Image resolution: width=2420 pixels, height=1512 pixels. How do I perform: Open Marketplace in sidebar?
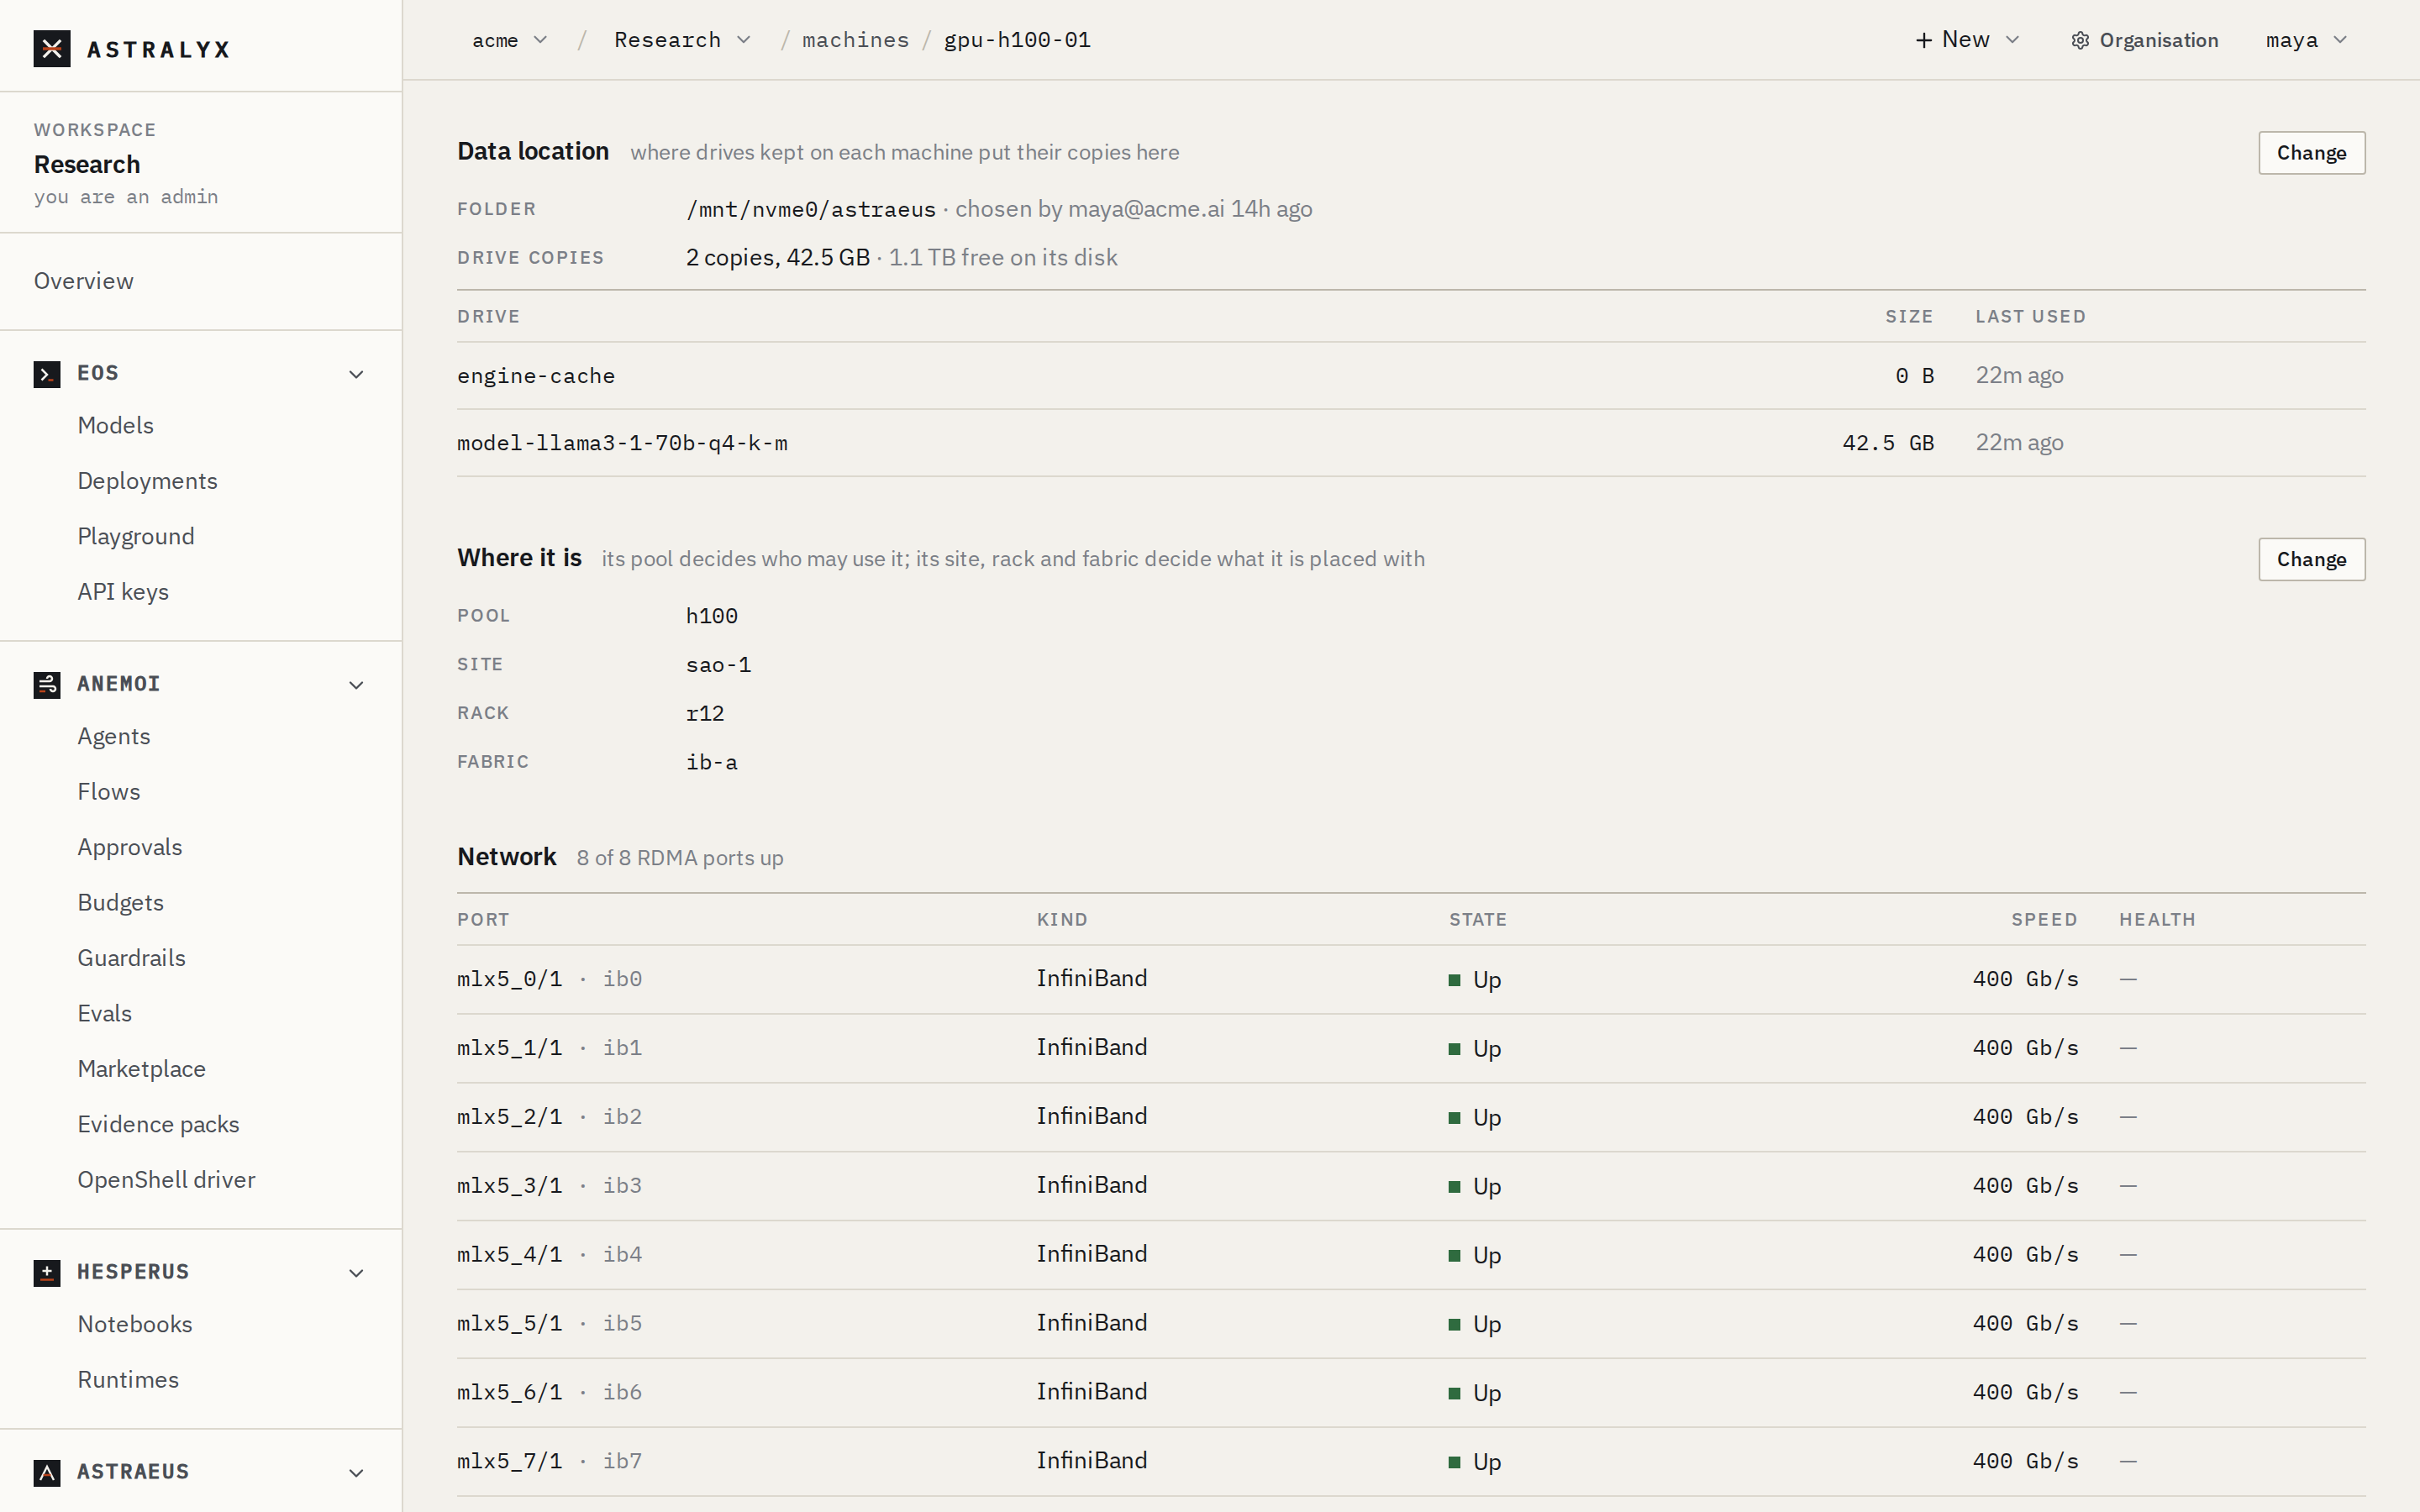click(x=142, y=1069)
